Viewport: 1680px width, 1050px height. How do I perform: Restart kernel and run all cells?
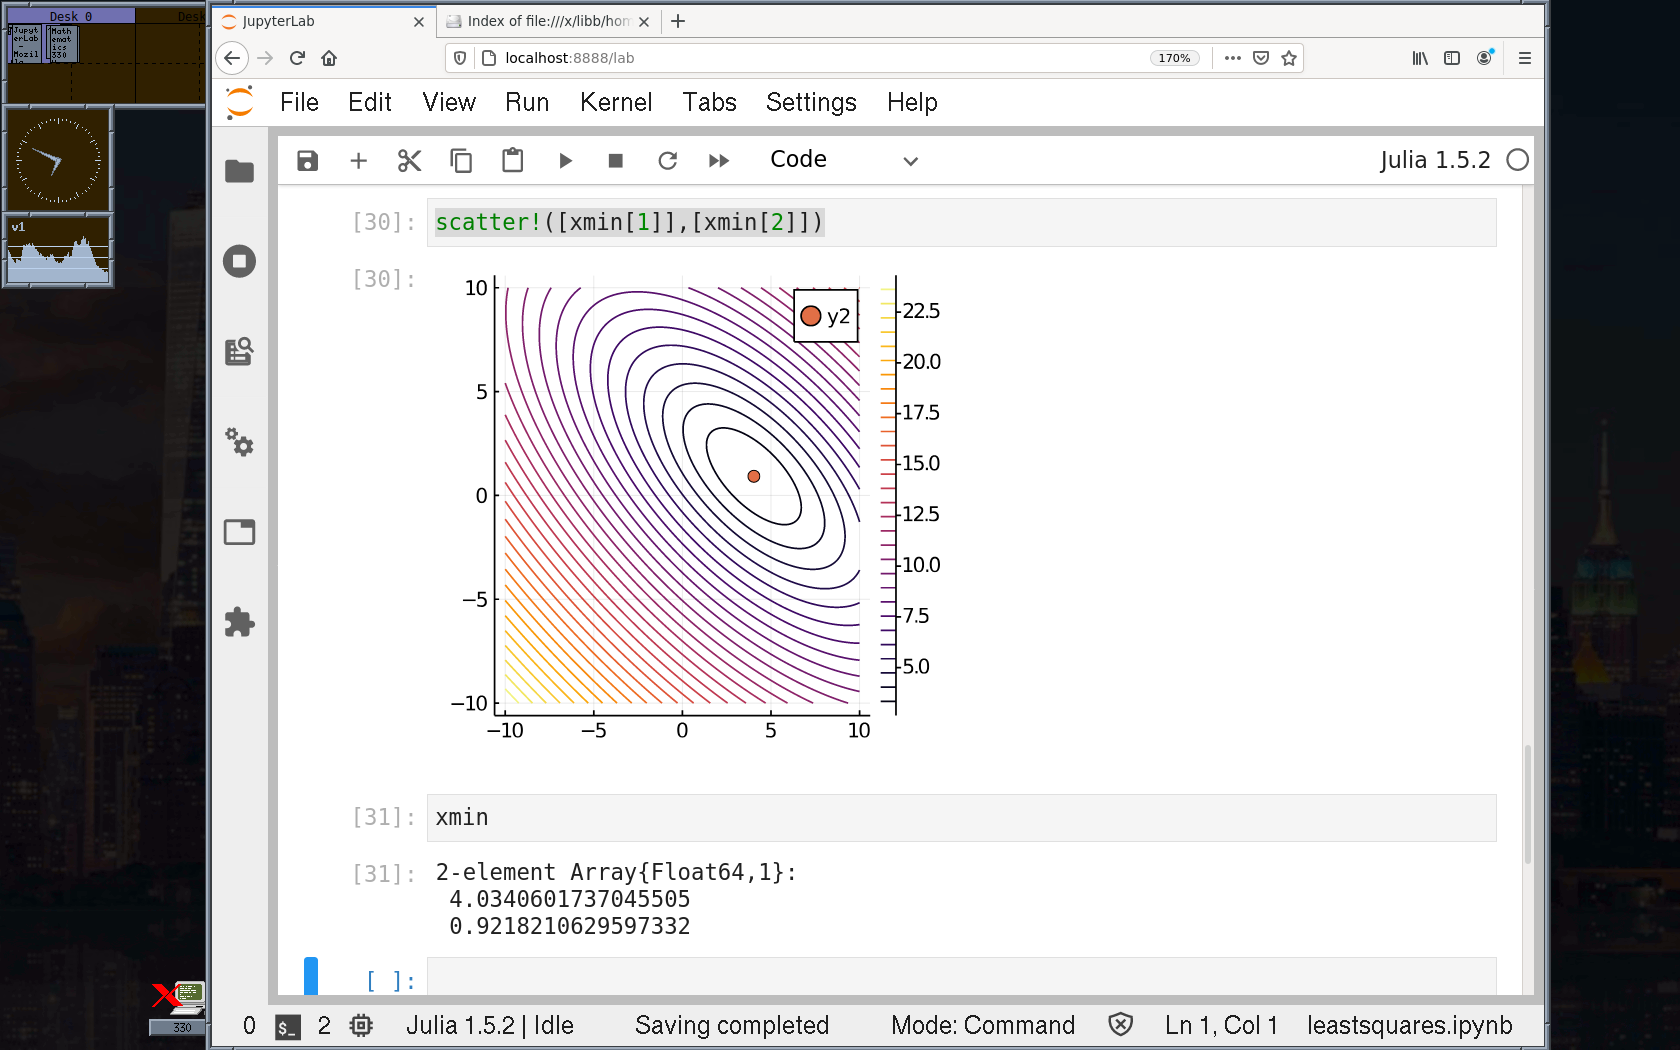[718, 161]
